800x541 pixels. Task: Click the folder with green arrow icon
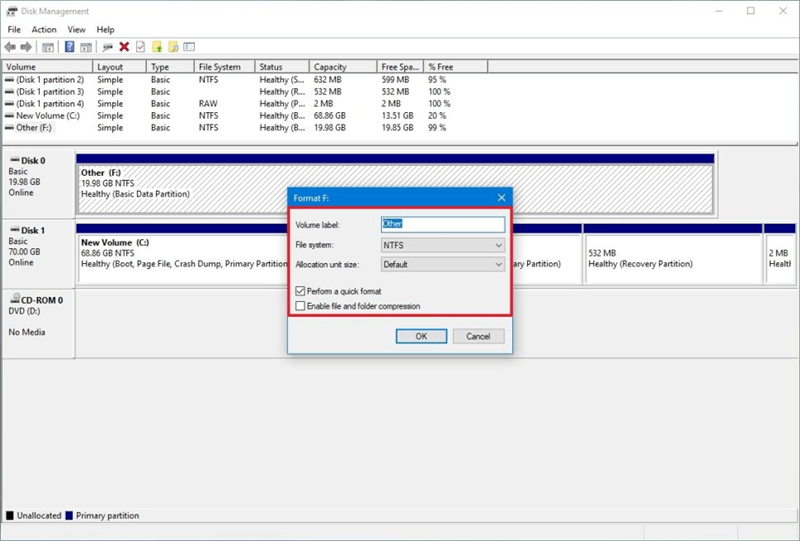(157, 46)
